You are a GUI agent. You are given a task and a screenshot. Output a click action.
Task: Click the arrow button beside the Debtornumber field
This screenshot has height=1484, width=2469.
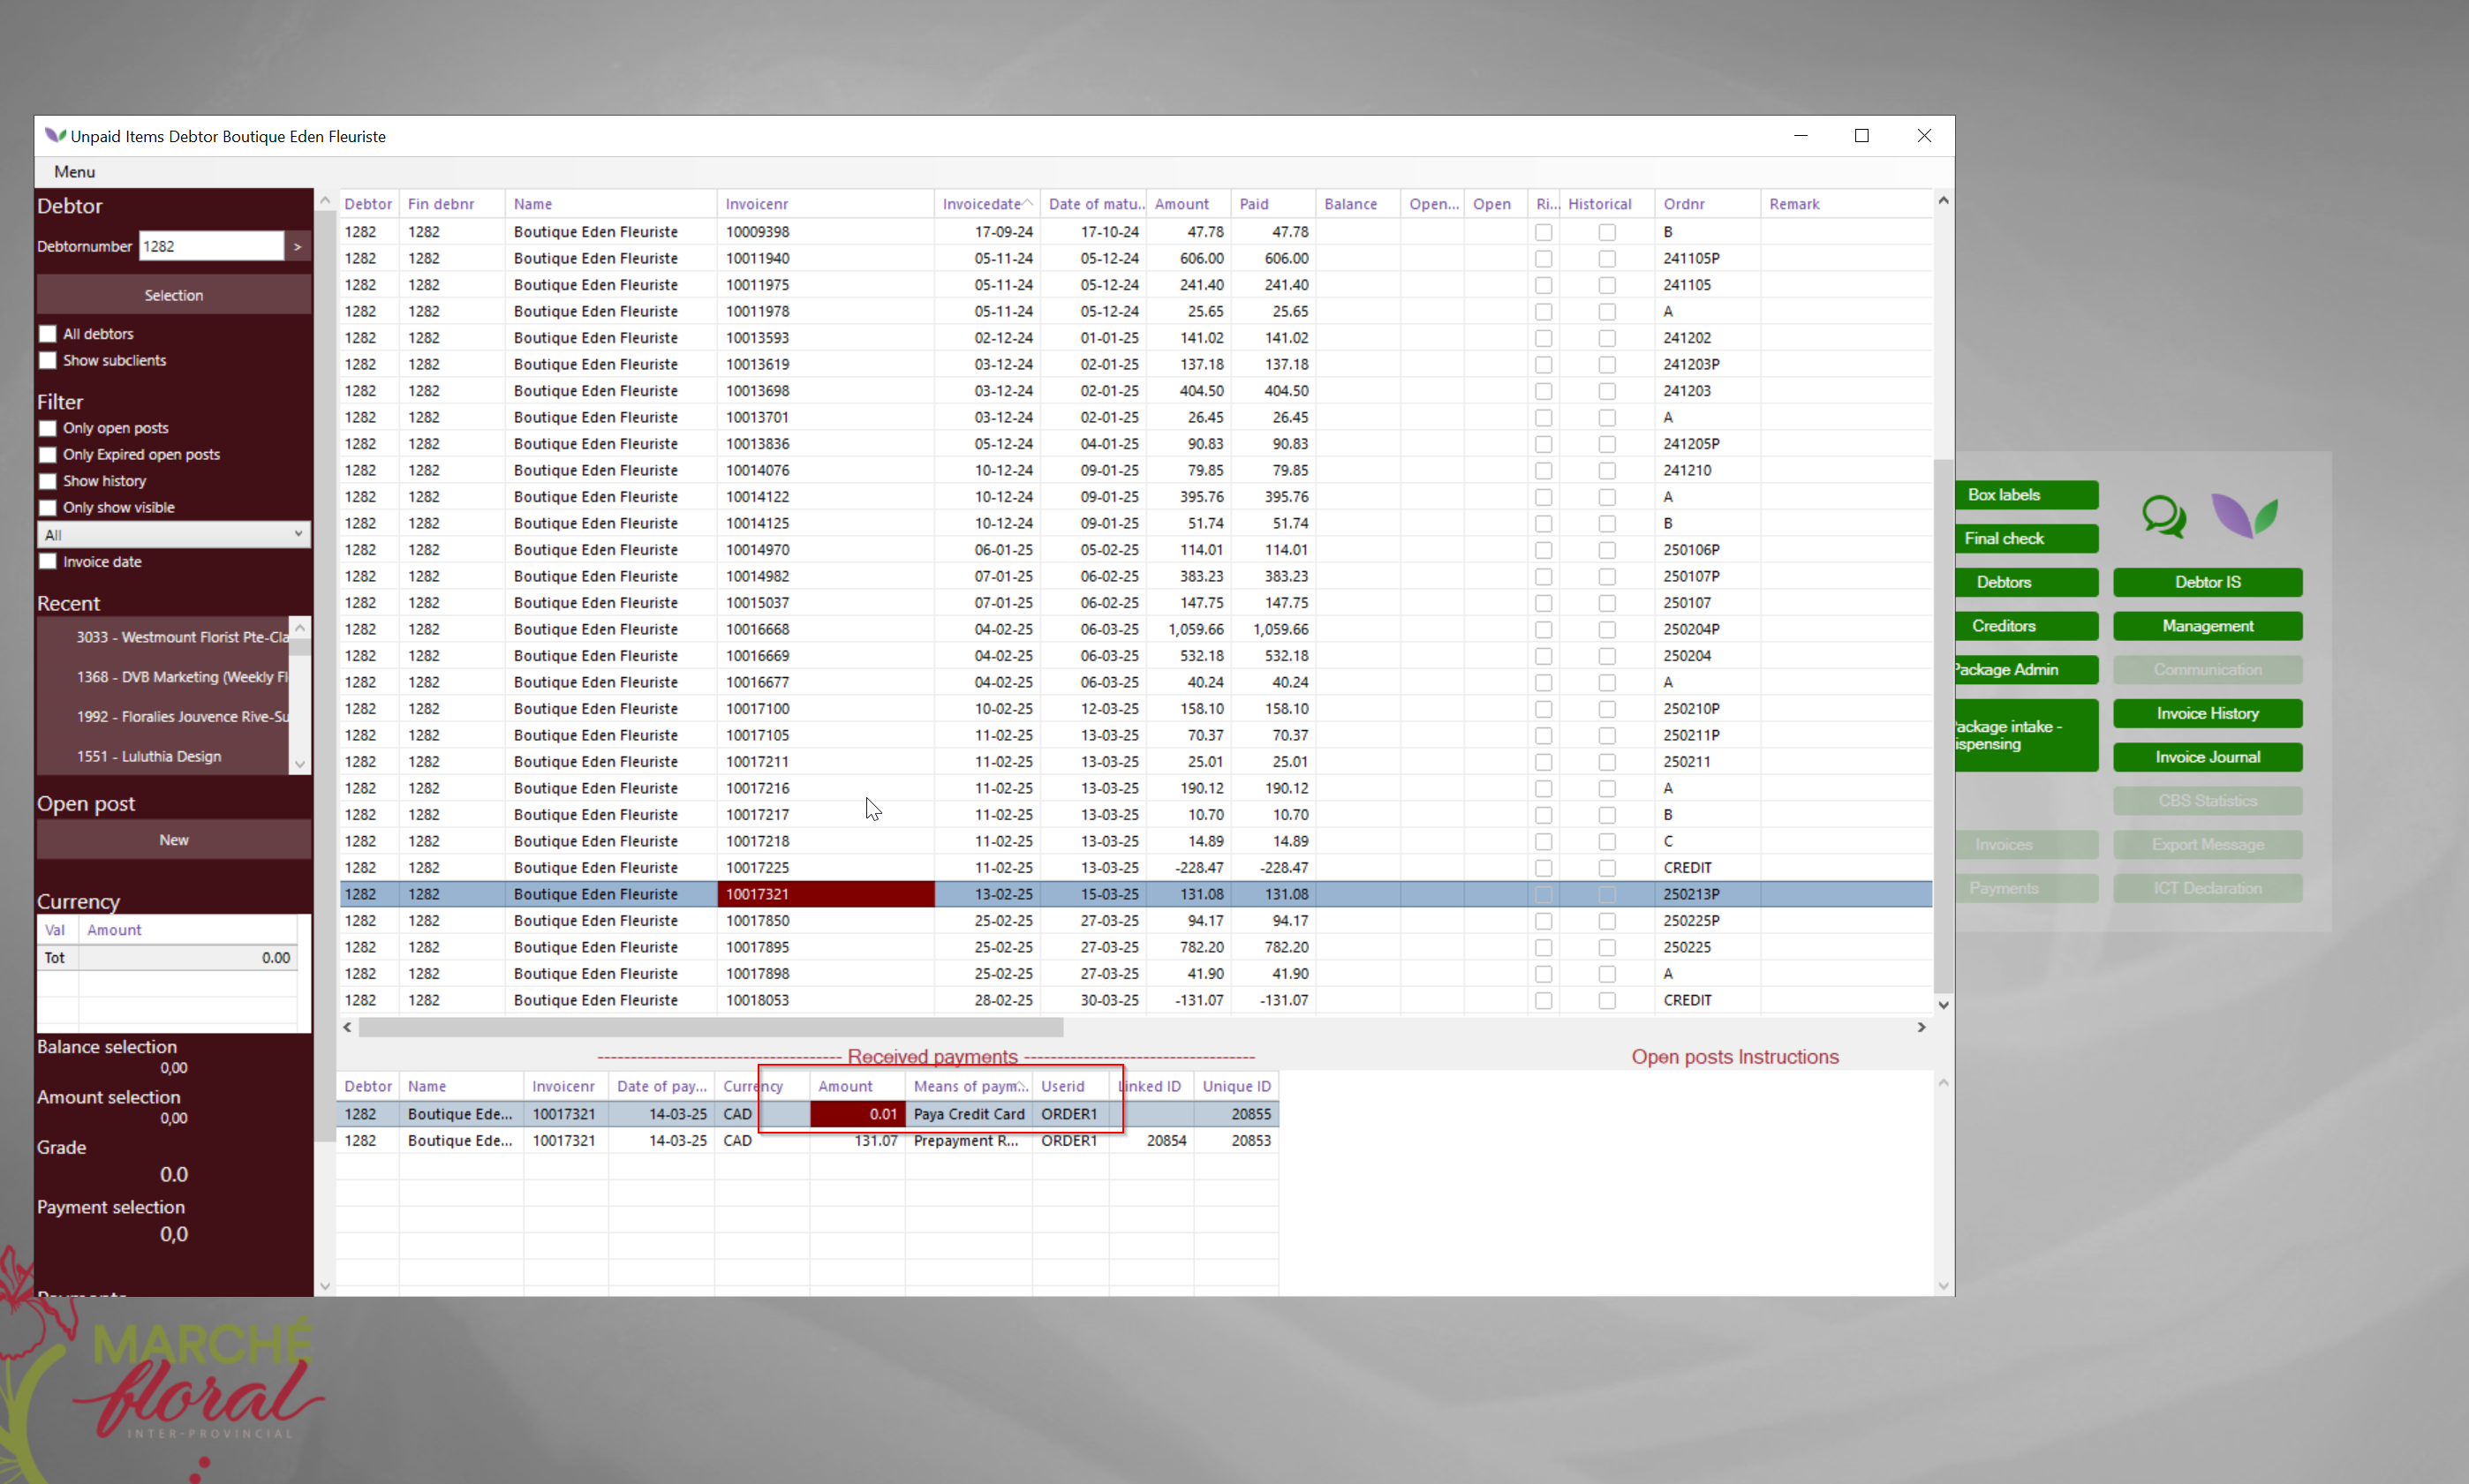point(297,246)
